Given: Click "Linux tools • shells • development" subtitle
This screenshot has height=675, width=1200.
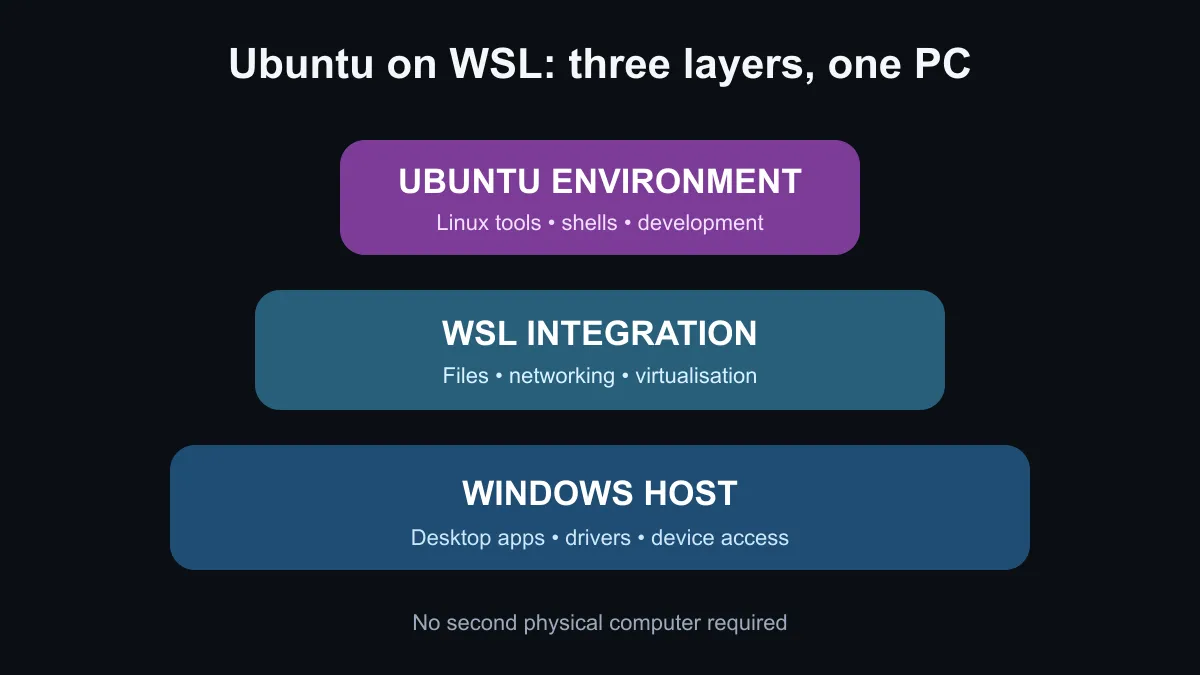Looking at the screenshot, I should (x=600, y=223).
